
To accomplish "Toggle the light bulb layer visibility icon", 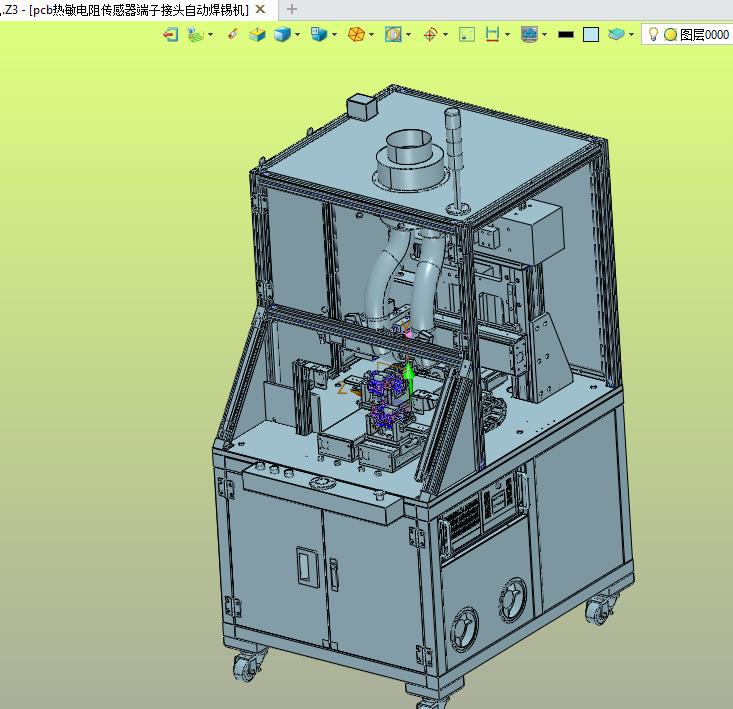I will [654, 34].
